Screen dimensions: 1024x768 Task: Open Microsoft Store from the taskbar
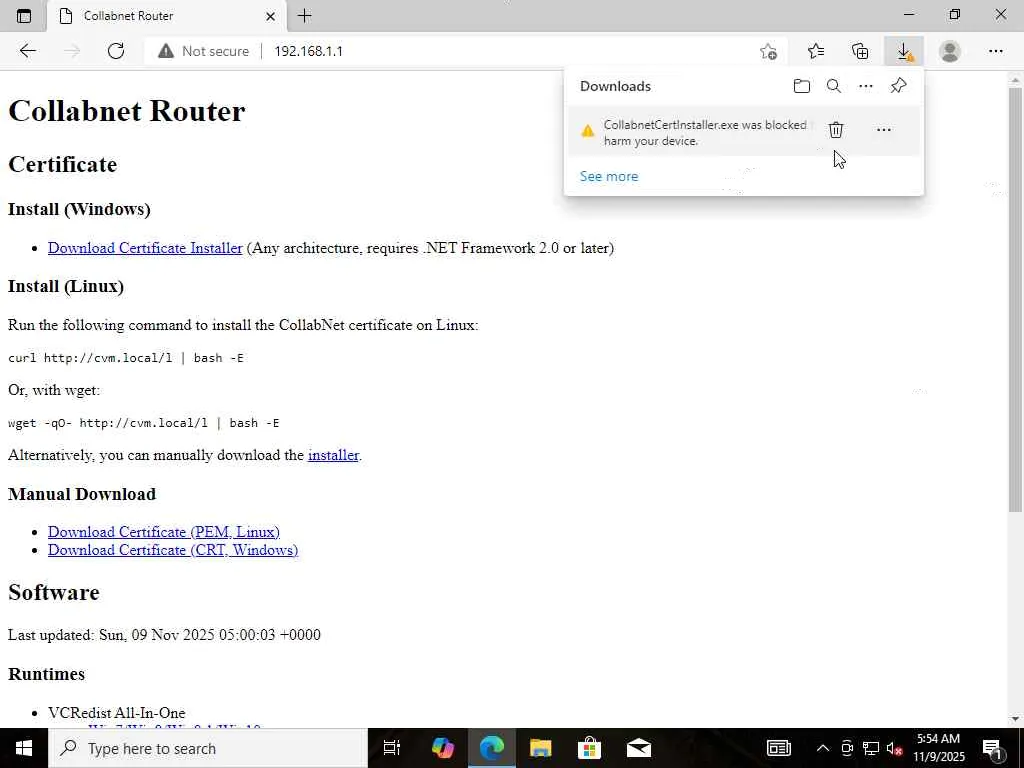click(590, 748)
